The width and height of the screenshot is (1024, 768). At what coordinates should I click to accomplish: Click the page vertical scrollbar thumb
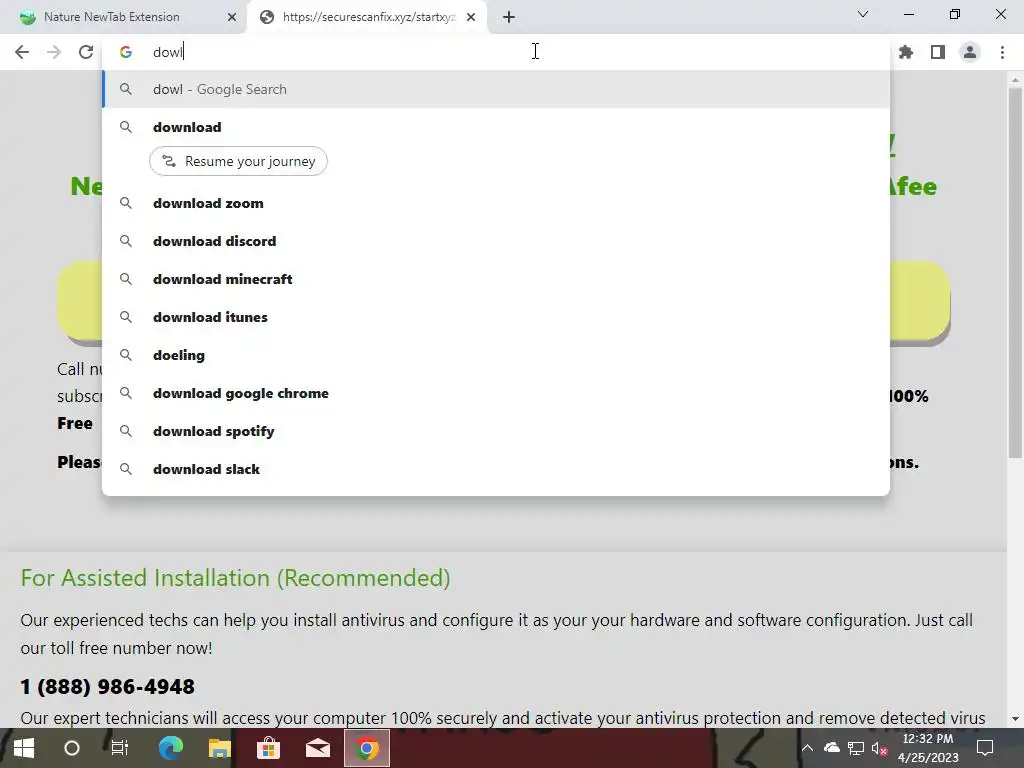pos(1015,273)
